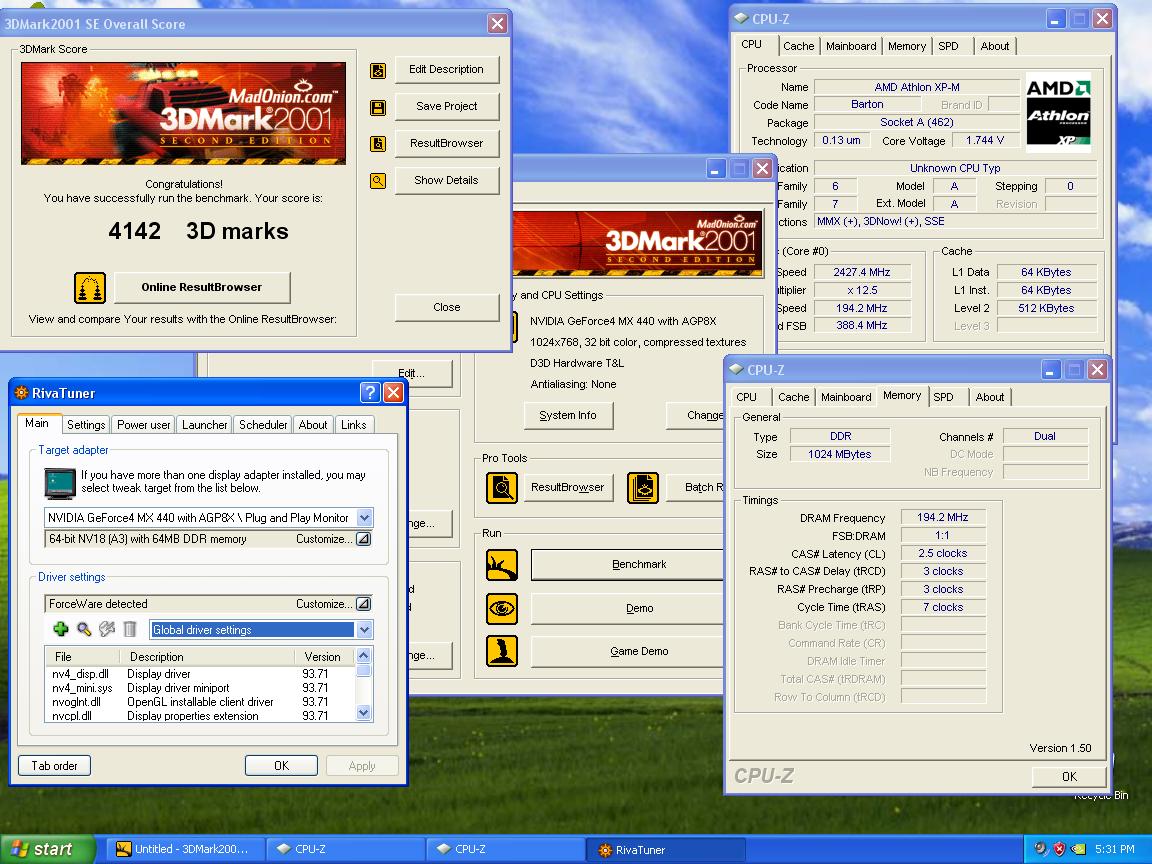Viewport: 1152px width, 864px height.
Task: Click OK button in RivaTuner
Action: point(281,766)
